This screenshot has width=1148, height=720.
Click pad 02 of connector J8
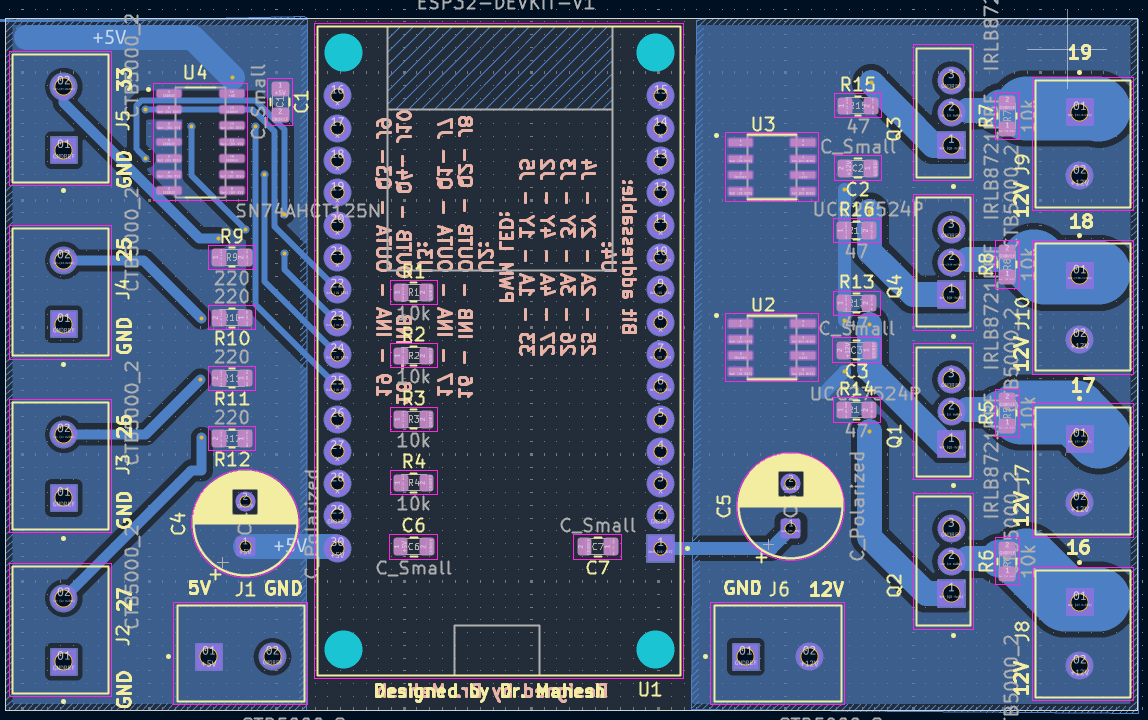coord(1080,665)
